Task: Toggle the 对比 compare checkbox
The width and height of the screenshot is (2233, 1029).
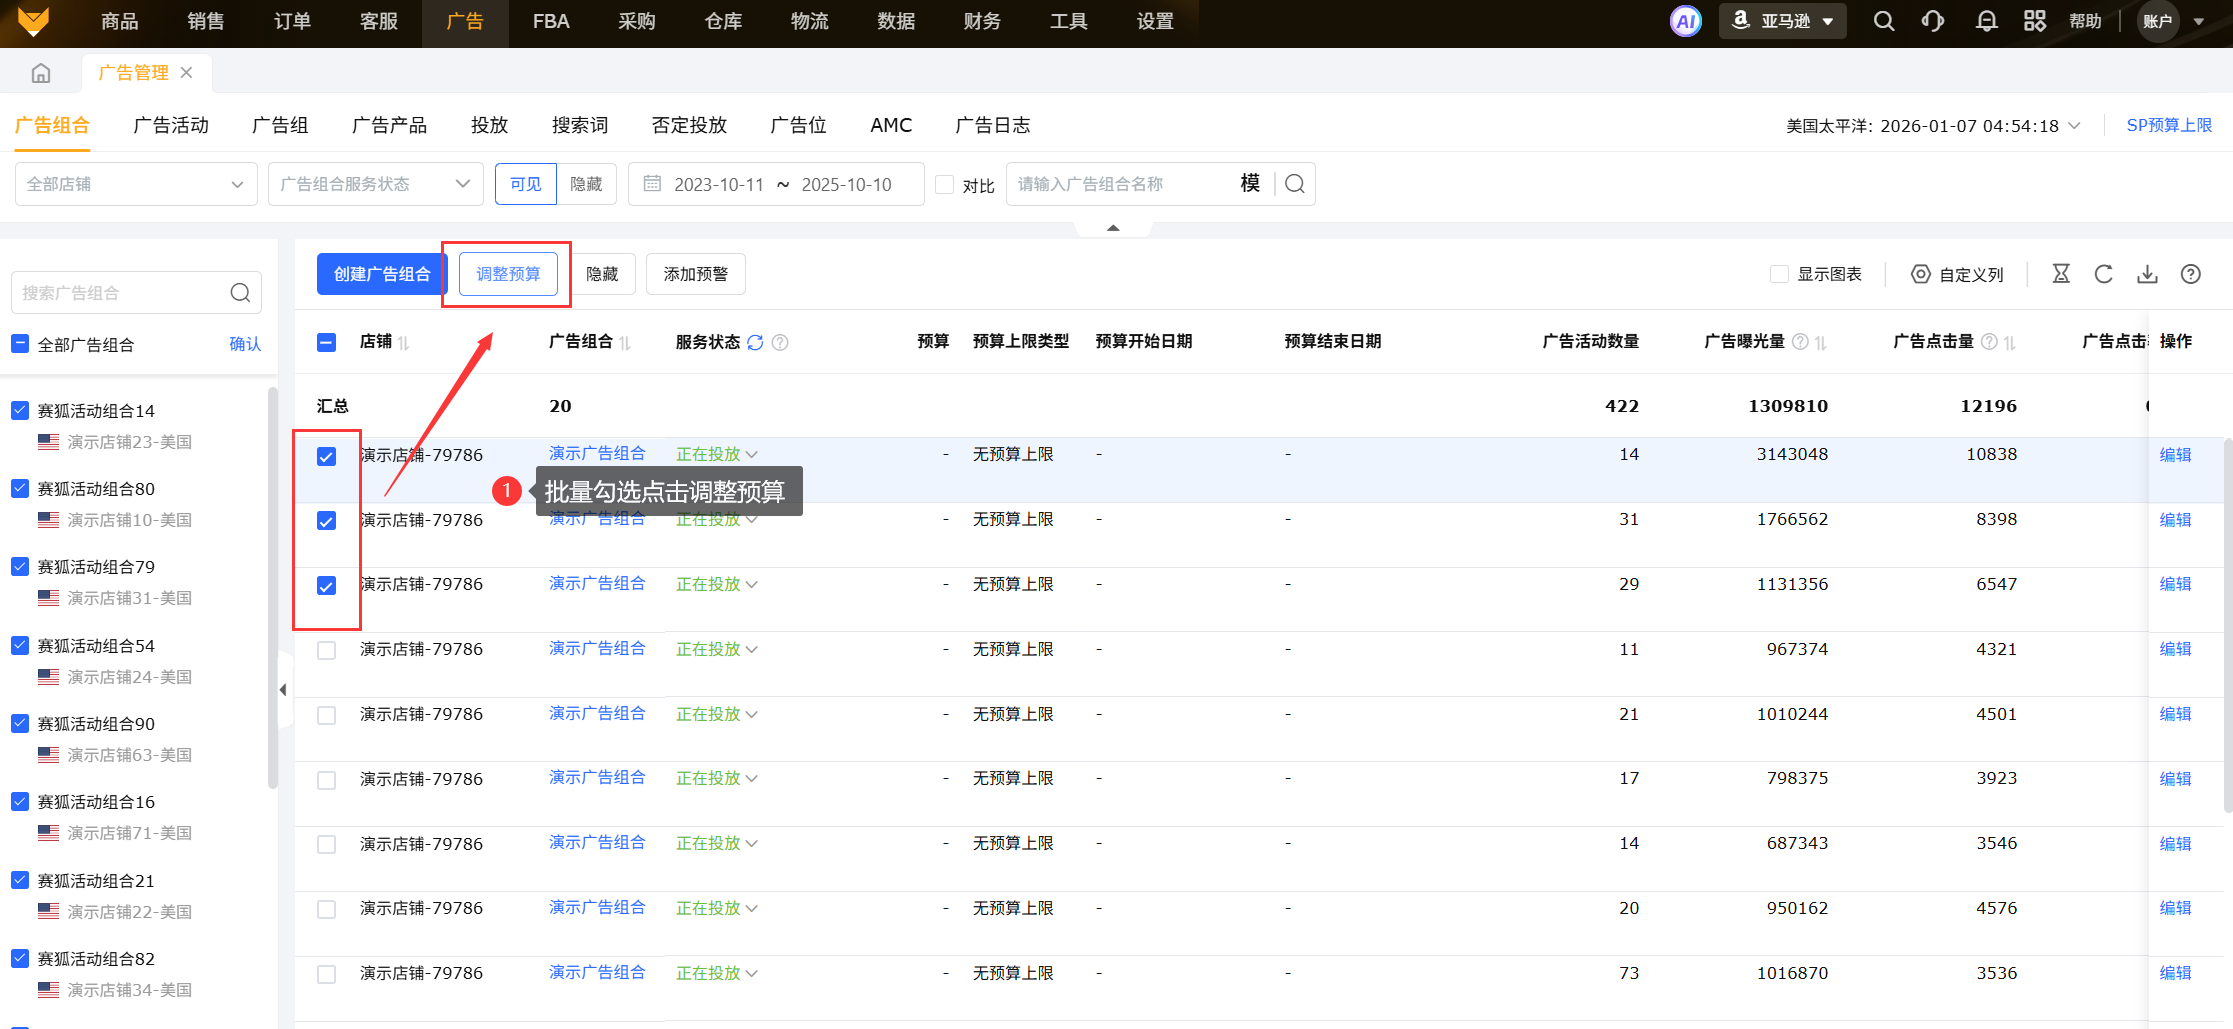Action: 945,185
